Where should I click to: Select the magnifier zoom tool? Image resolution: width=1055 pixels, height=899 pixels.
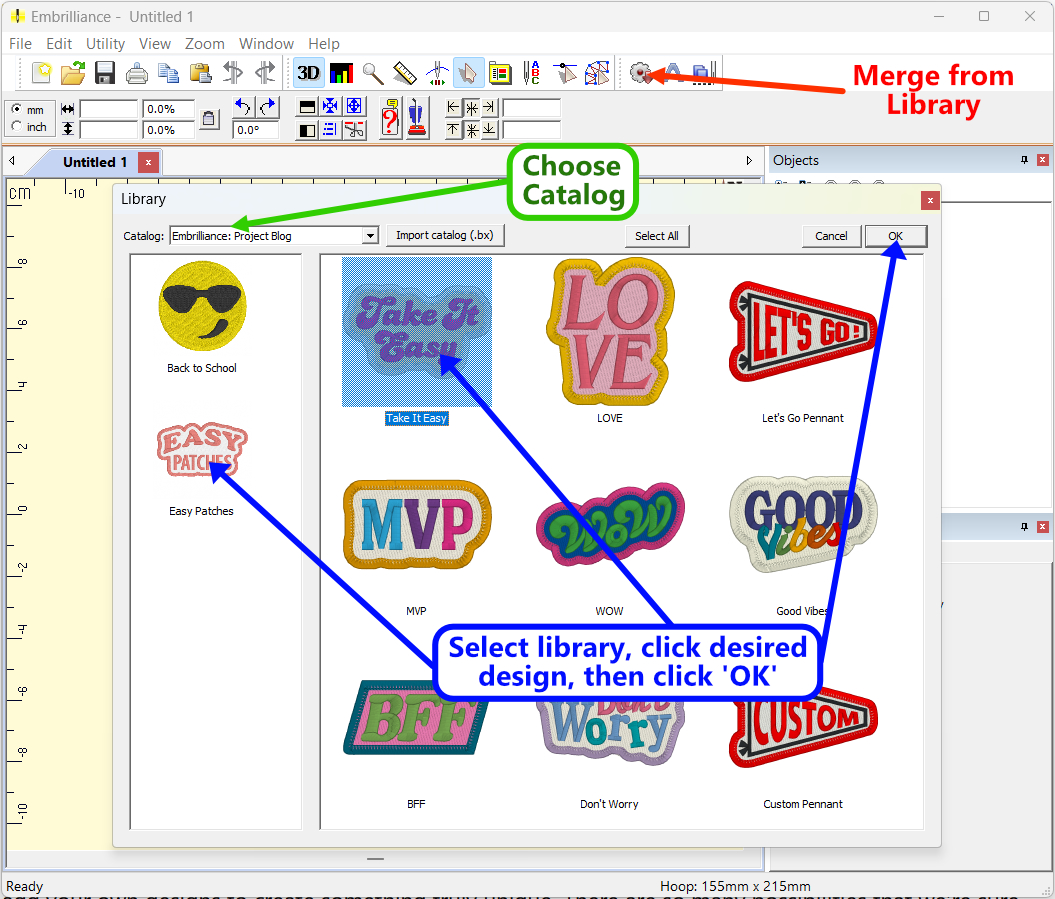[x=372, y=73]
